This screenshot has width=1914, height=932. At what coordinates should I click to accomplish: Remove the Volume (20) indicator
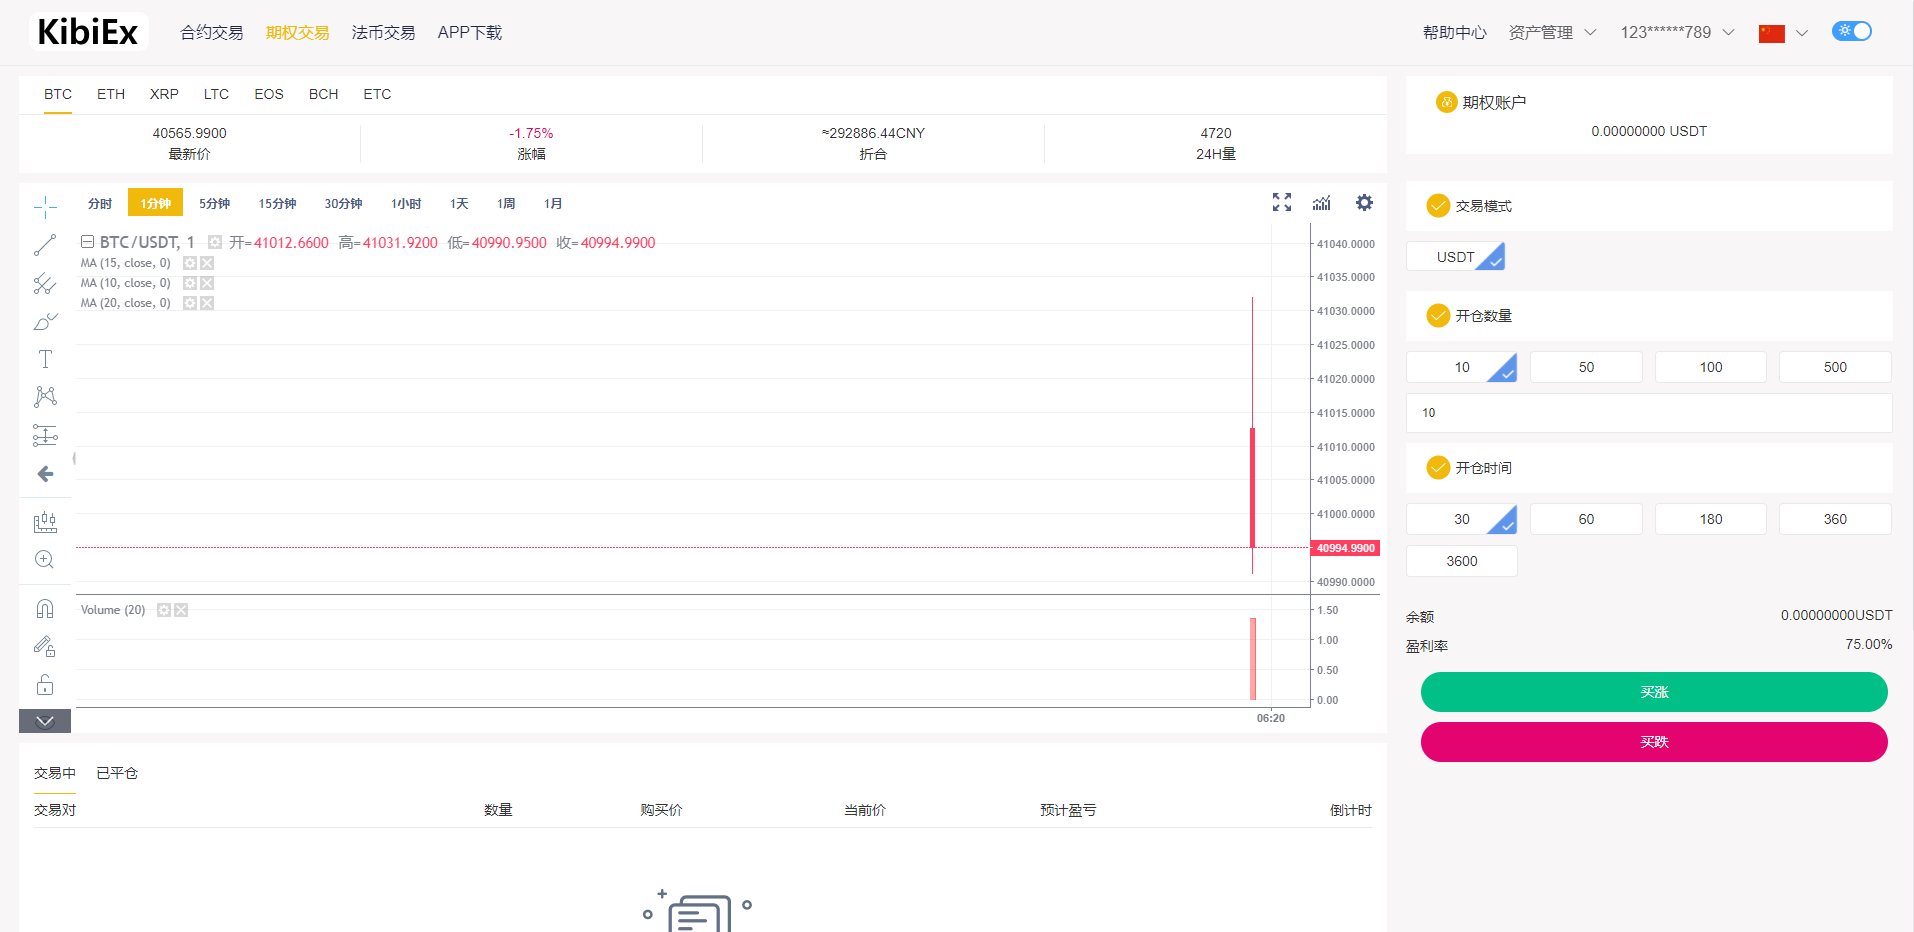180,609
